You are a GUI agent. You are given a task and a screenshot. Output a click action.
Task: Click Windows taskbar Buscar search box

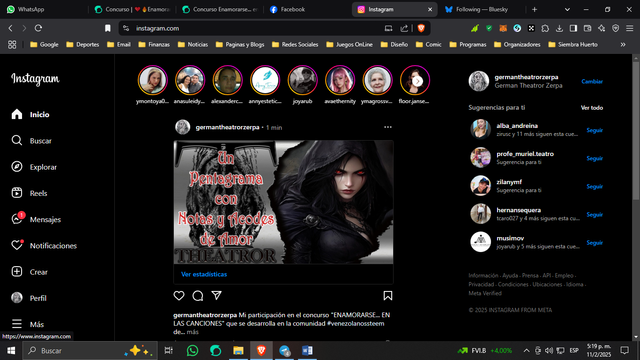pyautogui.click(x=90, y=351)
